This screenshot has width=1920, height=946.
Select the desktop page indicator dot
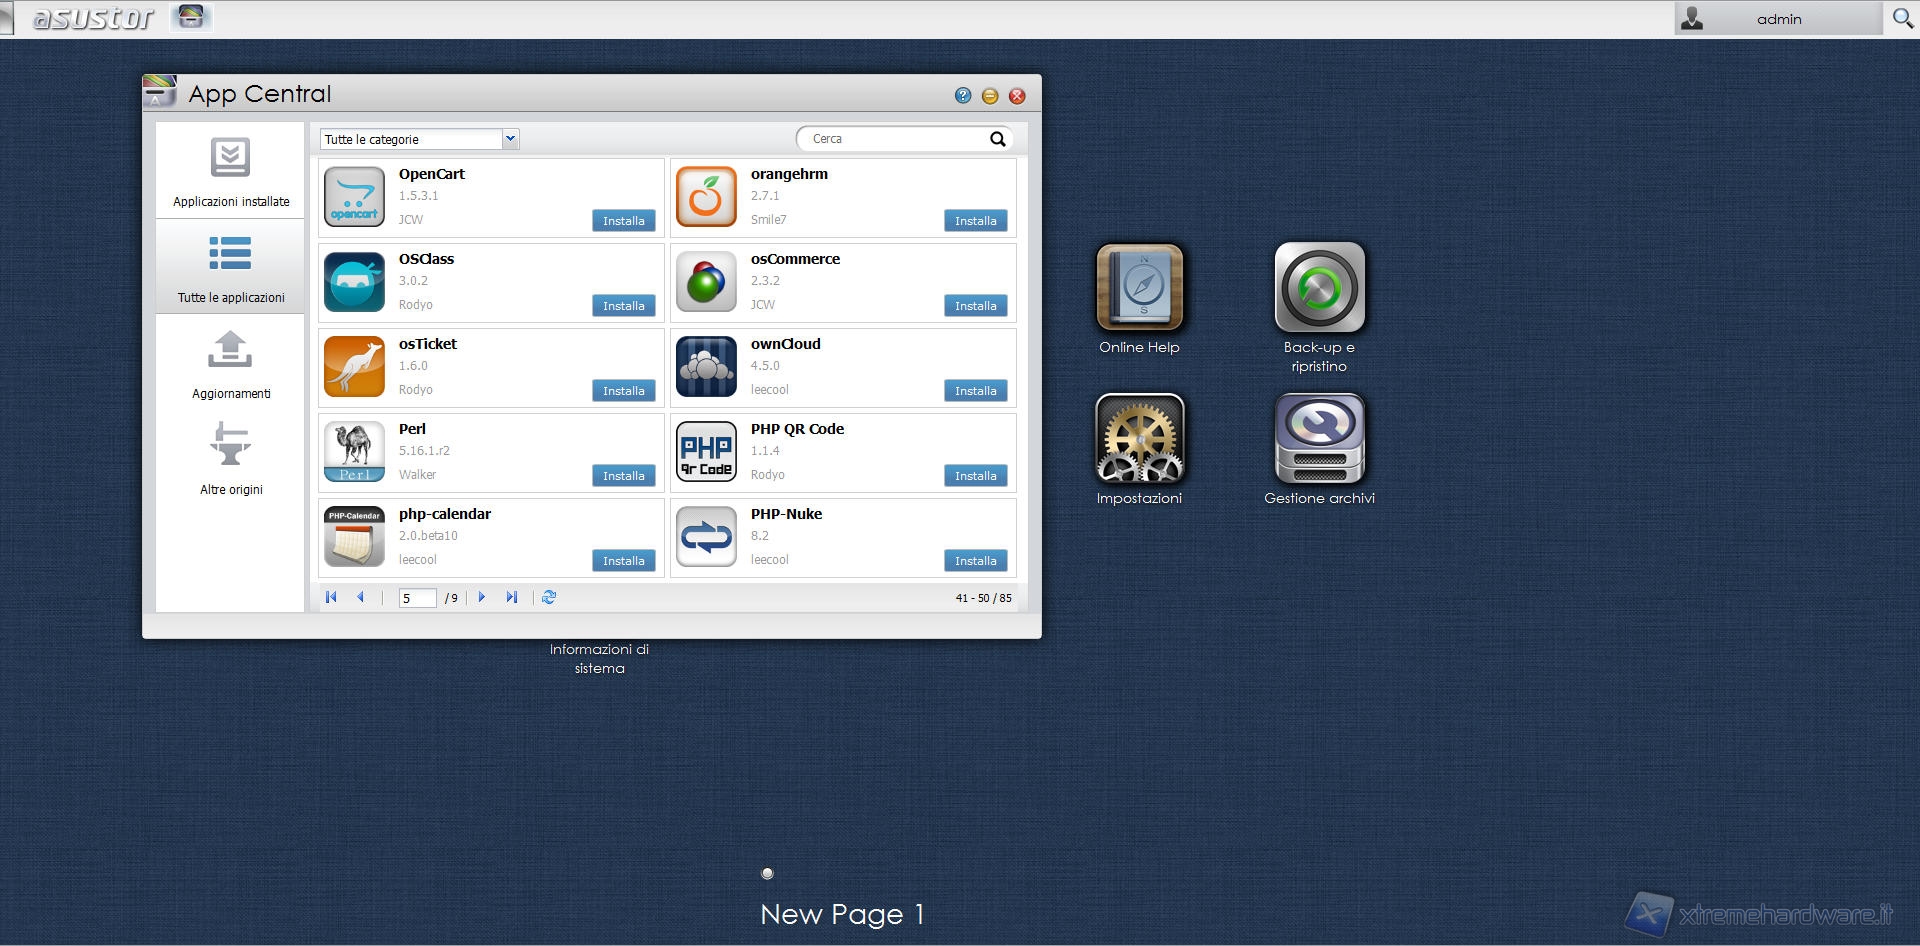pos(767,873)
